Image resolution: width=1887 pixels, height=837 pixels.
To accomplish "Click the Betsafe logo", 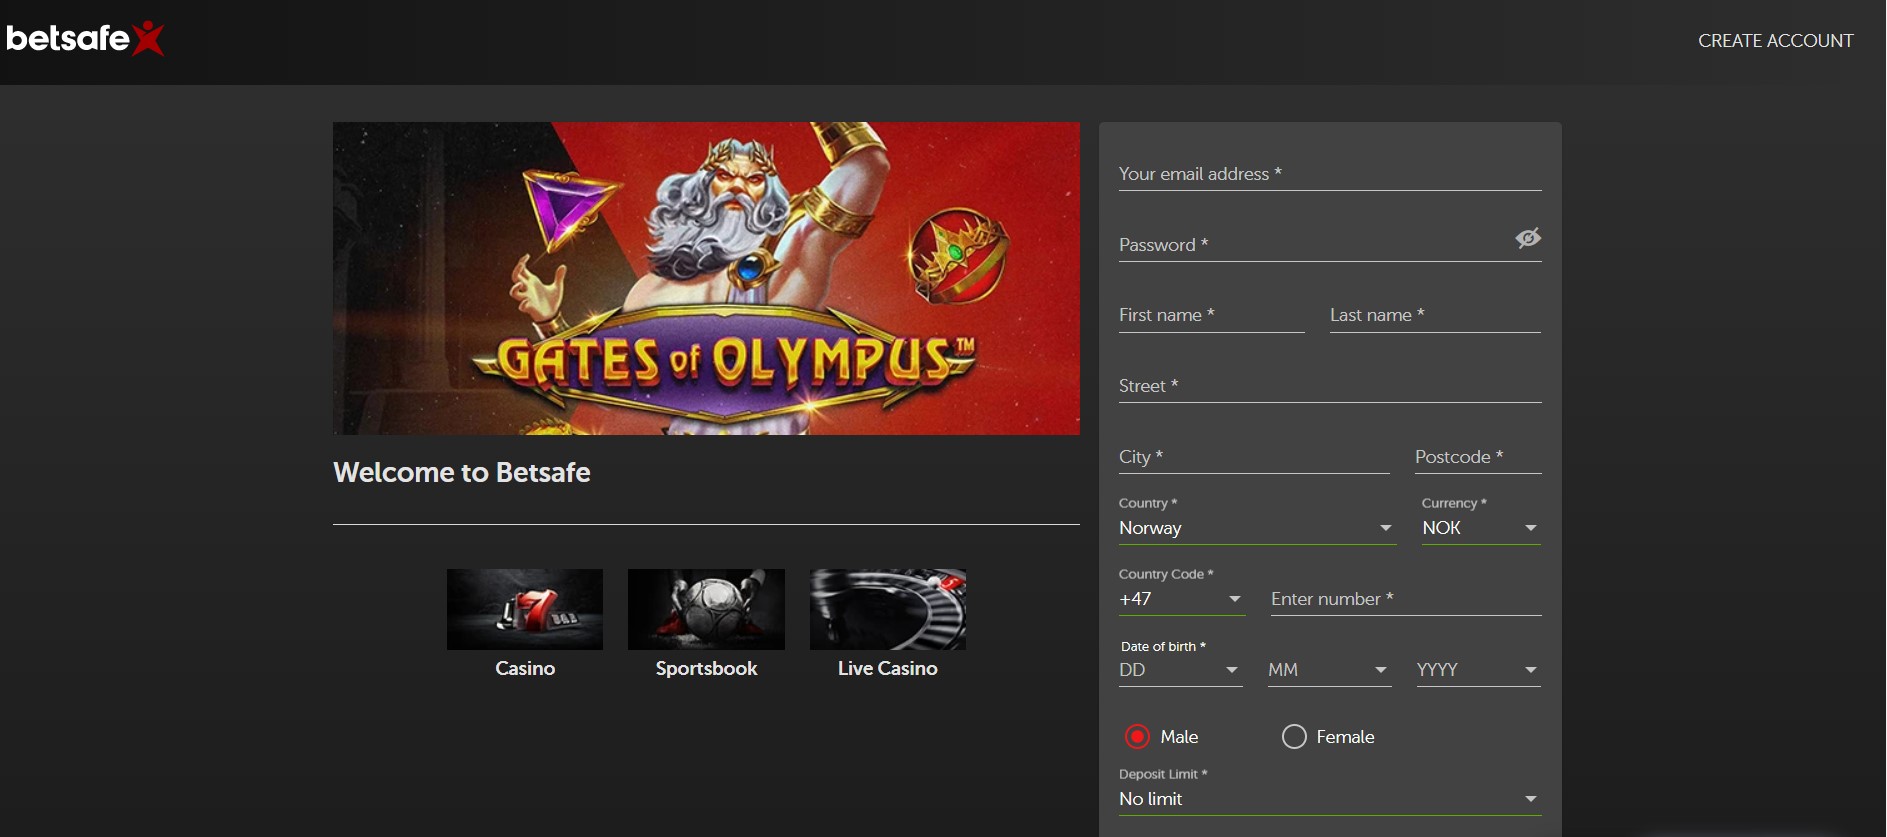I will point(85,38).
